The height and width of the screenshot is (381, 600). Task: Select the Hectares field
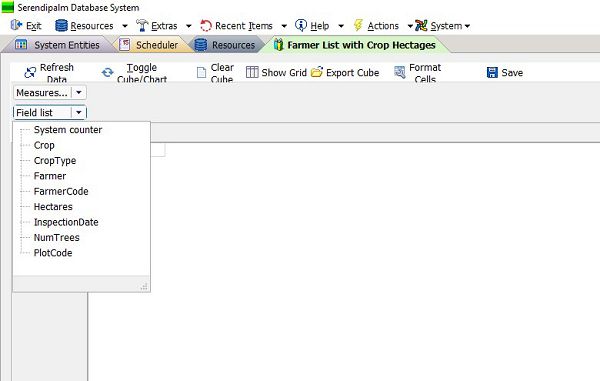(53, 207)
